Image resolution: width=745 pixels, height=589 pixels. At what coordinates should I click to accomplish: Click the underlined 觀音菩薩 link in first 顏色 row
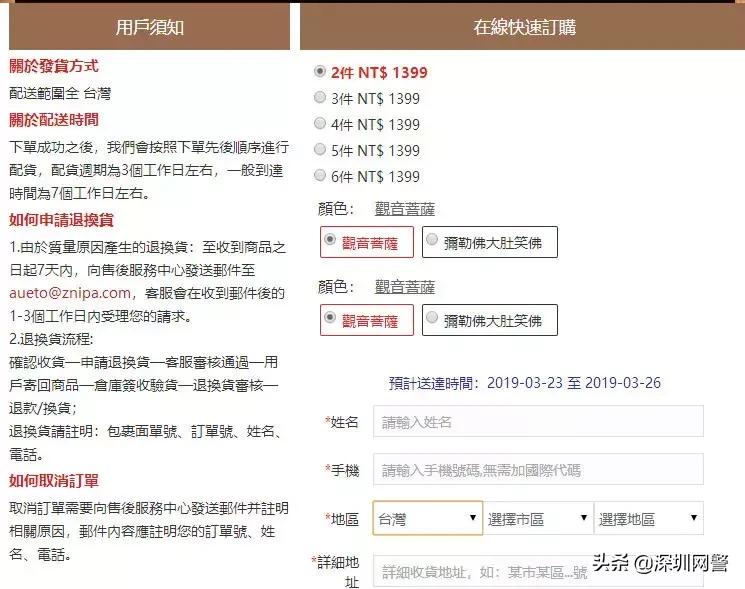(405, 209)
